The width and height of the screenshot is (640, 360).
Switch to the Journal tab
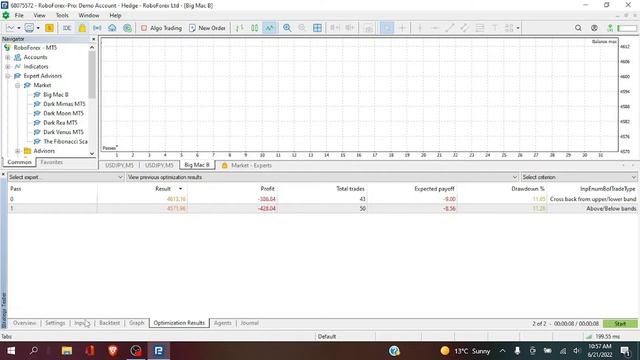pos(249,323)
